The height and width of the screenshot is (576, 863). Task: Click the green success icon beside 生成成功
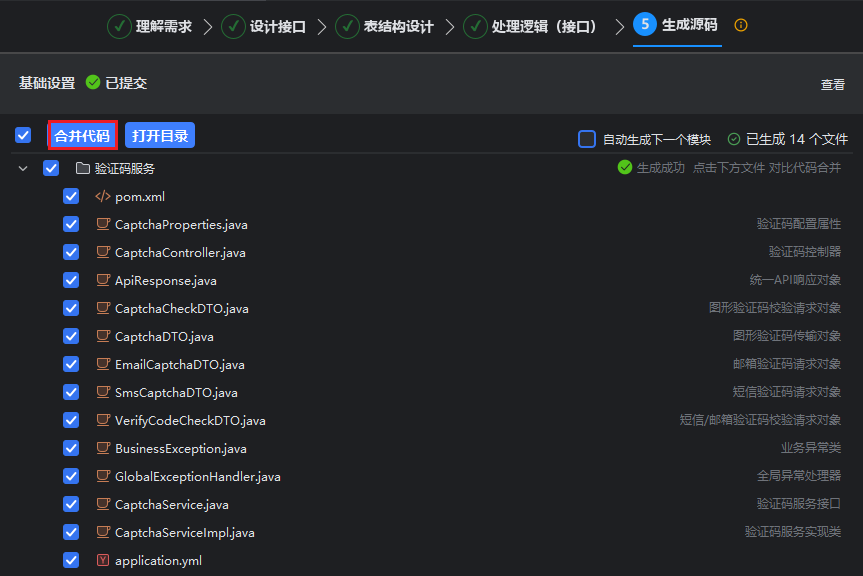(x=625, y=168)
